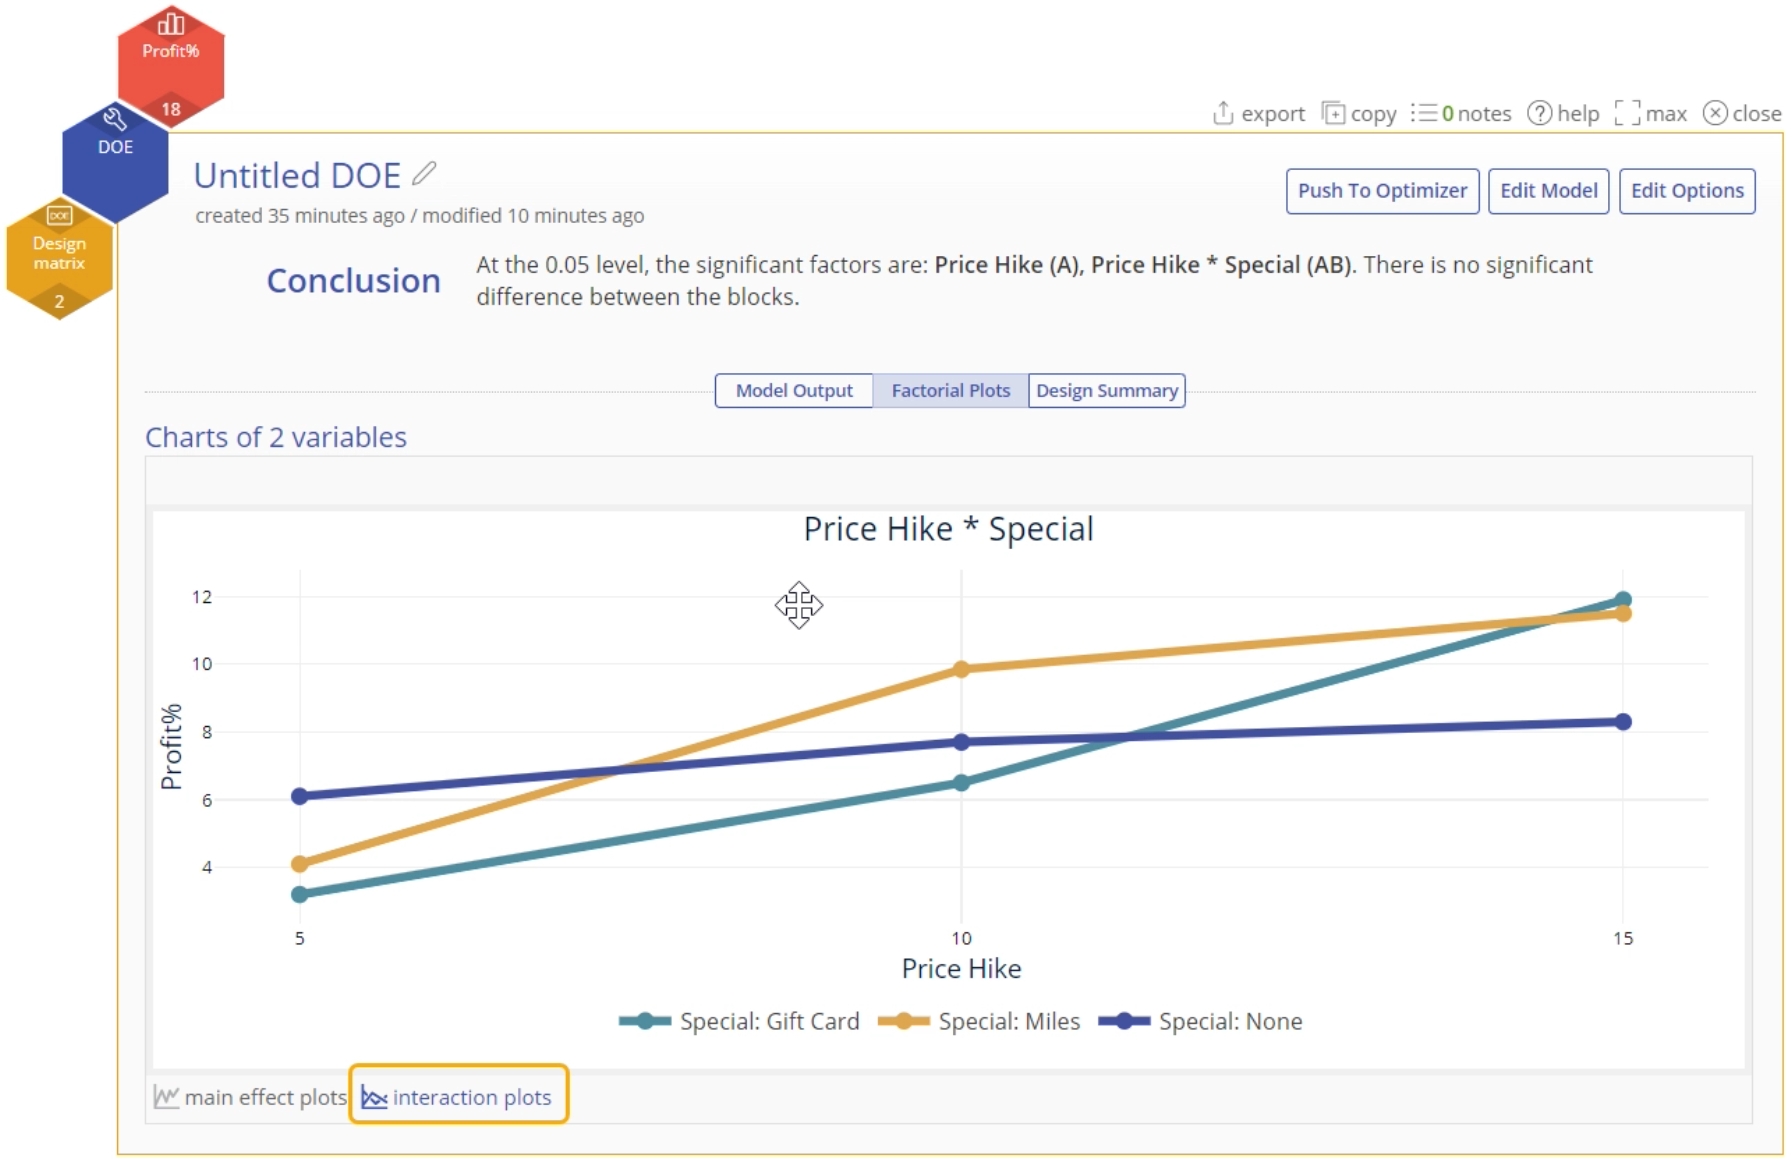Open Edit Model
The height and width of the screenshot is (1159, 1792).
click(1548, 191)
